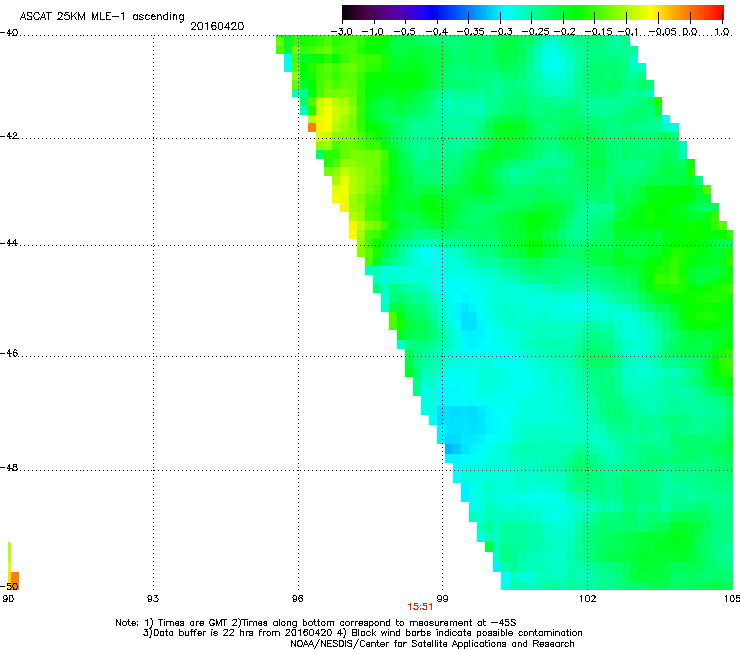Click the date label 20160420
Viewport: 740px width, 650px height.
pos(217,26)
